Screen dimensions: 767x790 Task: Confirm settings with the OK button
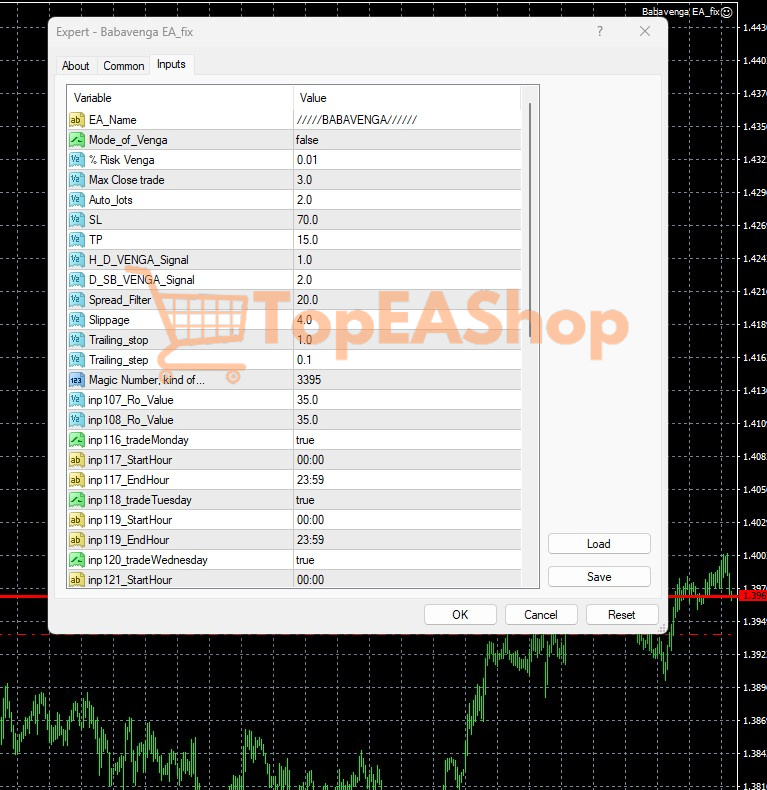(x=460, y=615)
